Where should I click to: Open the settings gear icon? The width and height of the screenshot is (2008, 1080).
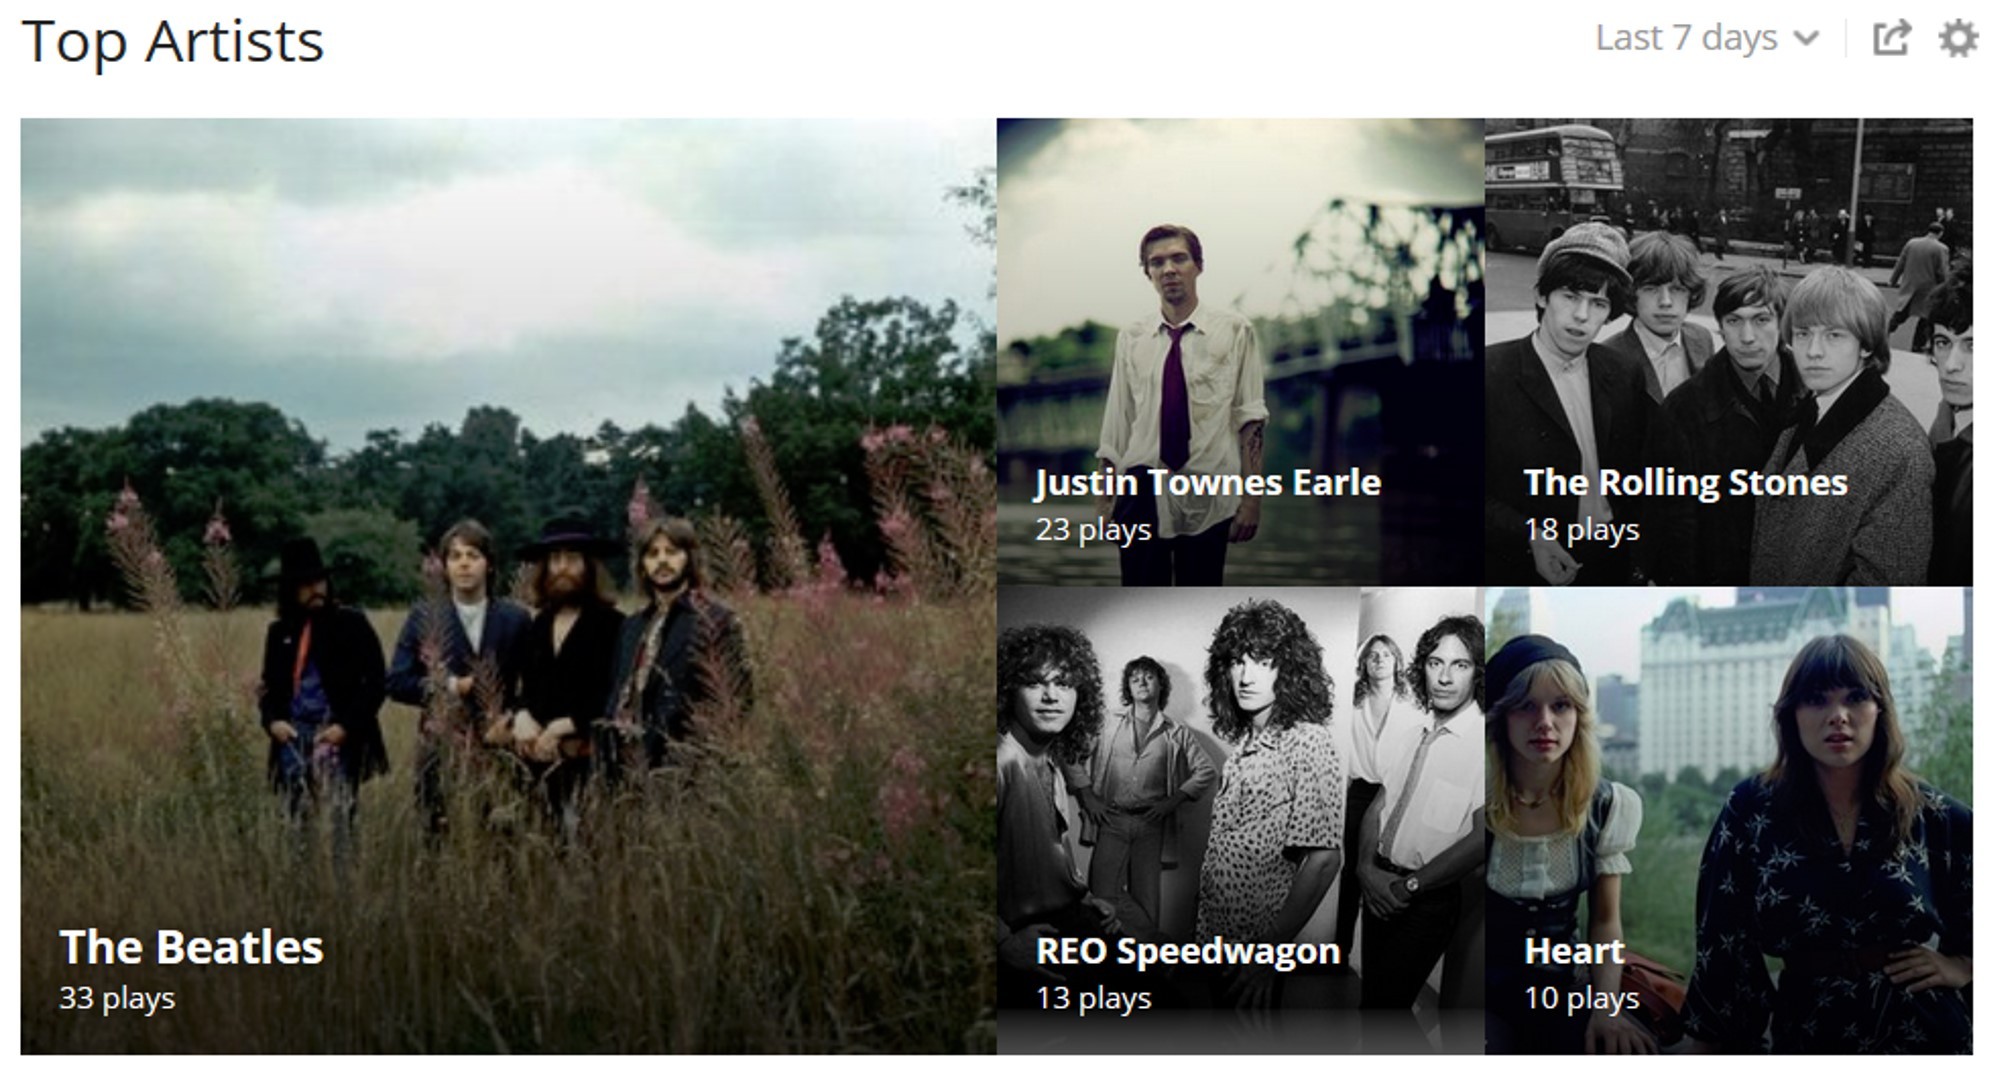(1958, 39)
